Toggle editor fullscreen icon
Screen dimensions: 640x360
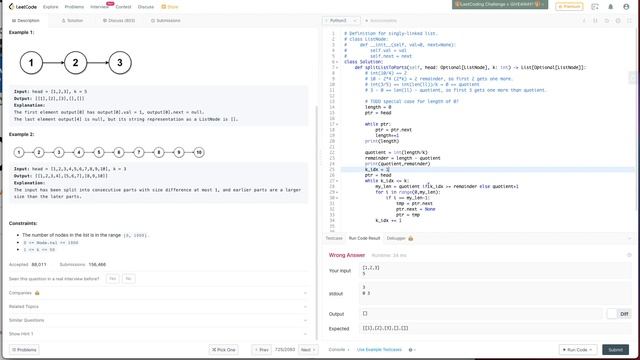pyautogui.click(x=629, y=20)
